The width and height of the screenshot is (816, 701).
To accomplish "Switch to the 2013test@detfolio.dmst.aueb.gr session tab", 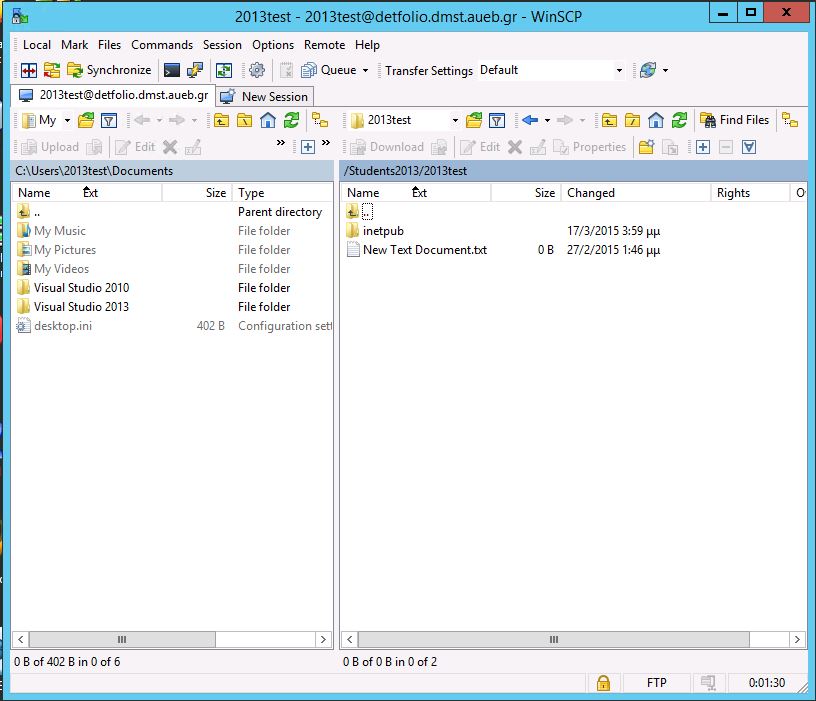I will coord(113,95).
